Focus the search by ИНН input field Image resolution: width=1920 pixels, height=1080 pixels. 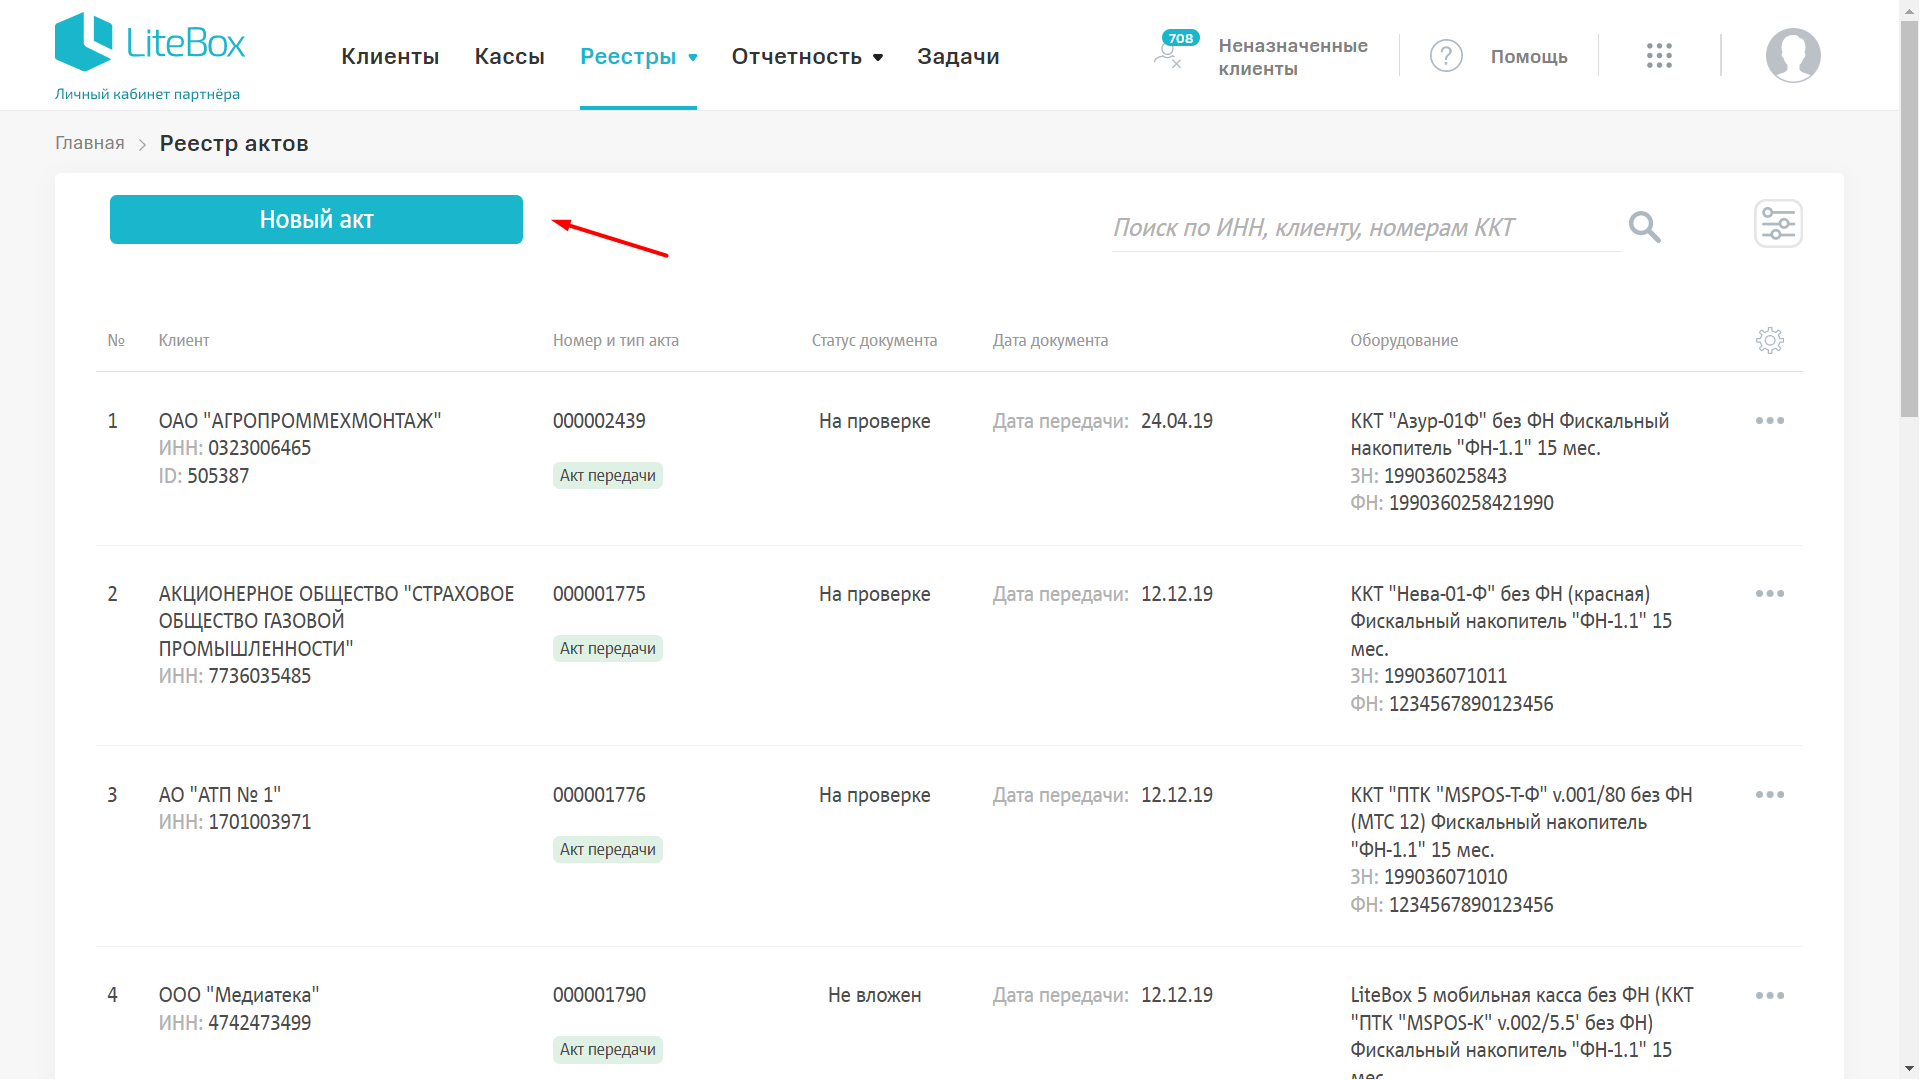pyautogui.click(x=1365, y=228)
